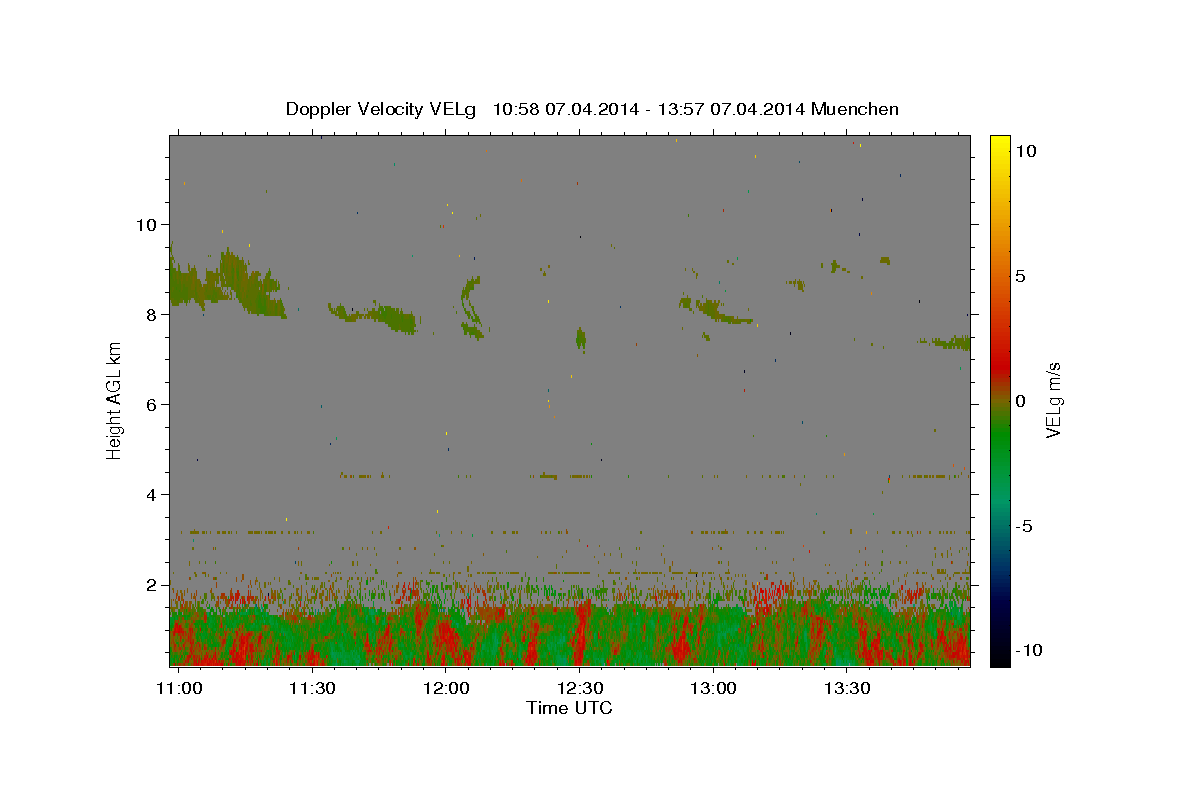Screen dimensions: 1200x800
Task: Click the small cloud echo at 12:30 near 7.5 km
Action: coord(580,339)
